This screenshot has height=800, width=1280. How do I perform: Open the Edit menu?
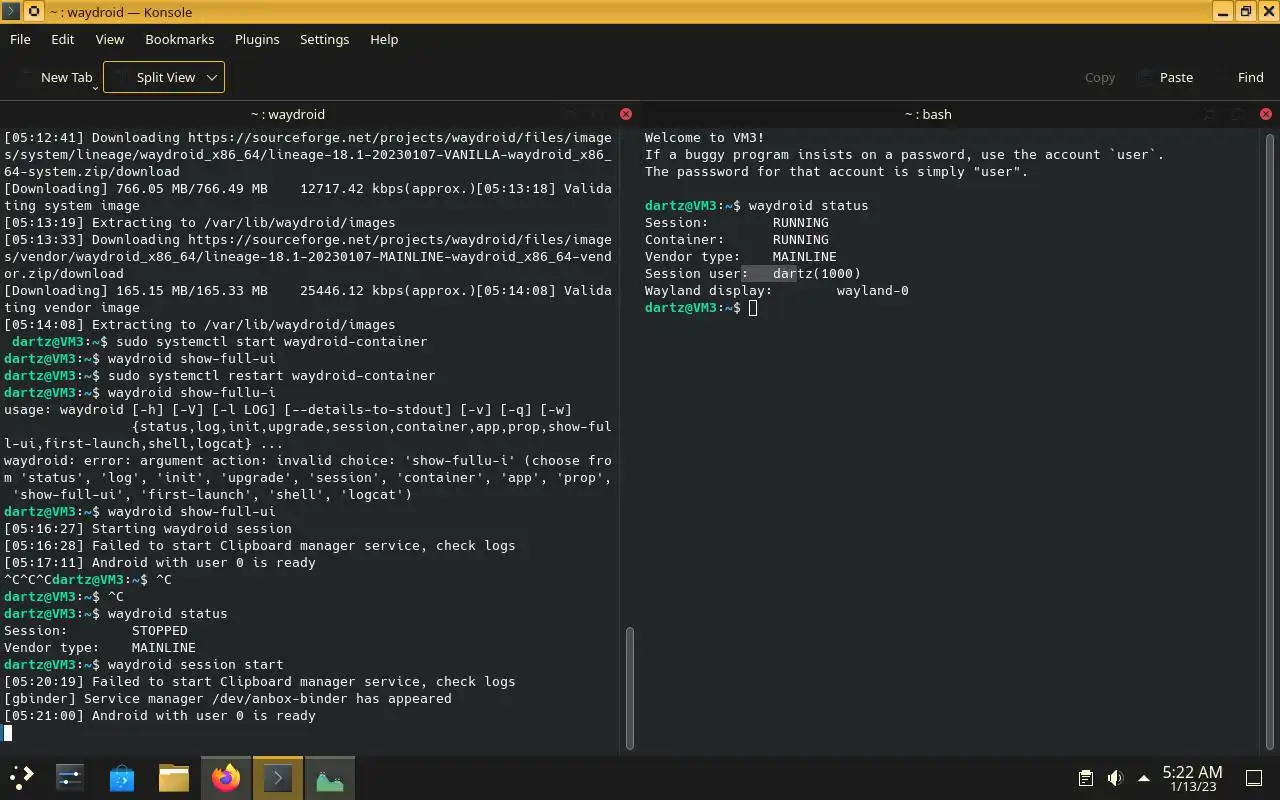[x=63, y=39]
